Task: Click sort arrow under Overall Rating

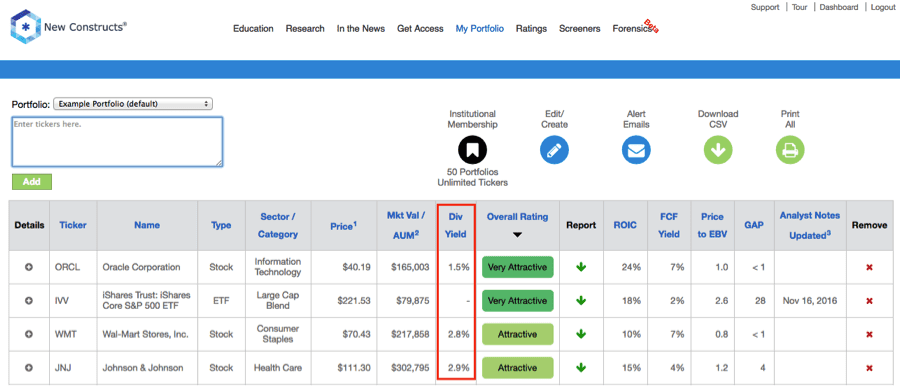Action: point(517,235)
